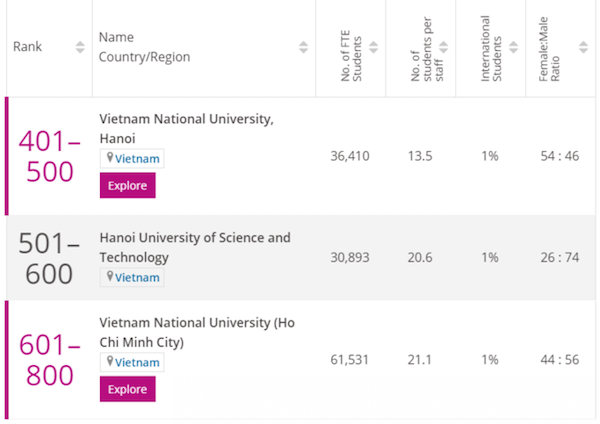The height and width of the screenshot is (424, 600).
Task: Open Hanoi University of Science and Technology
Action: [x=195, y=248]
